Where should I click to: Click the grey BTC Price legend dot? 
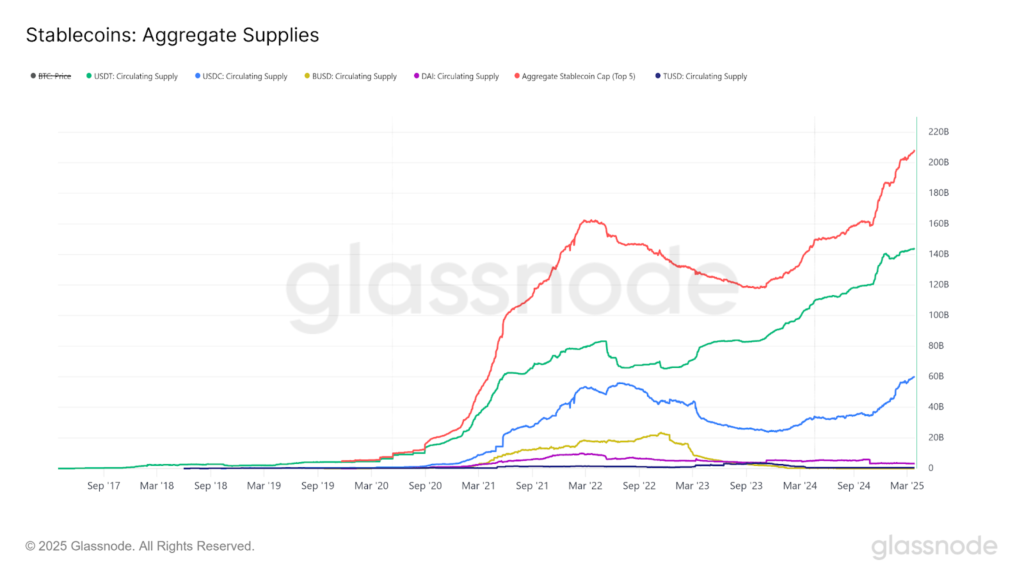pos(33,76)
